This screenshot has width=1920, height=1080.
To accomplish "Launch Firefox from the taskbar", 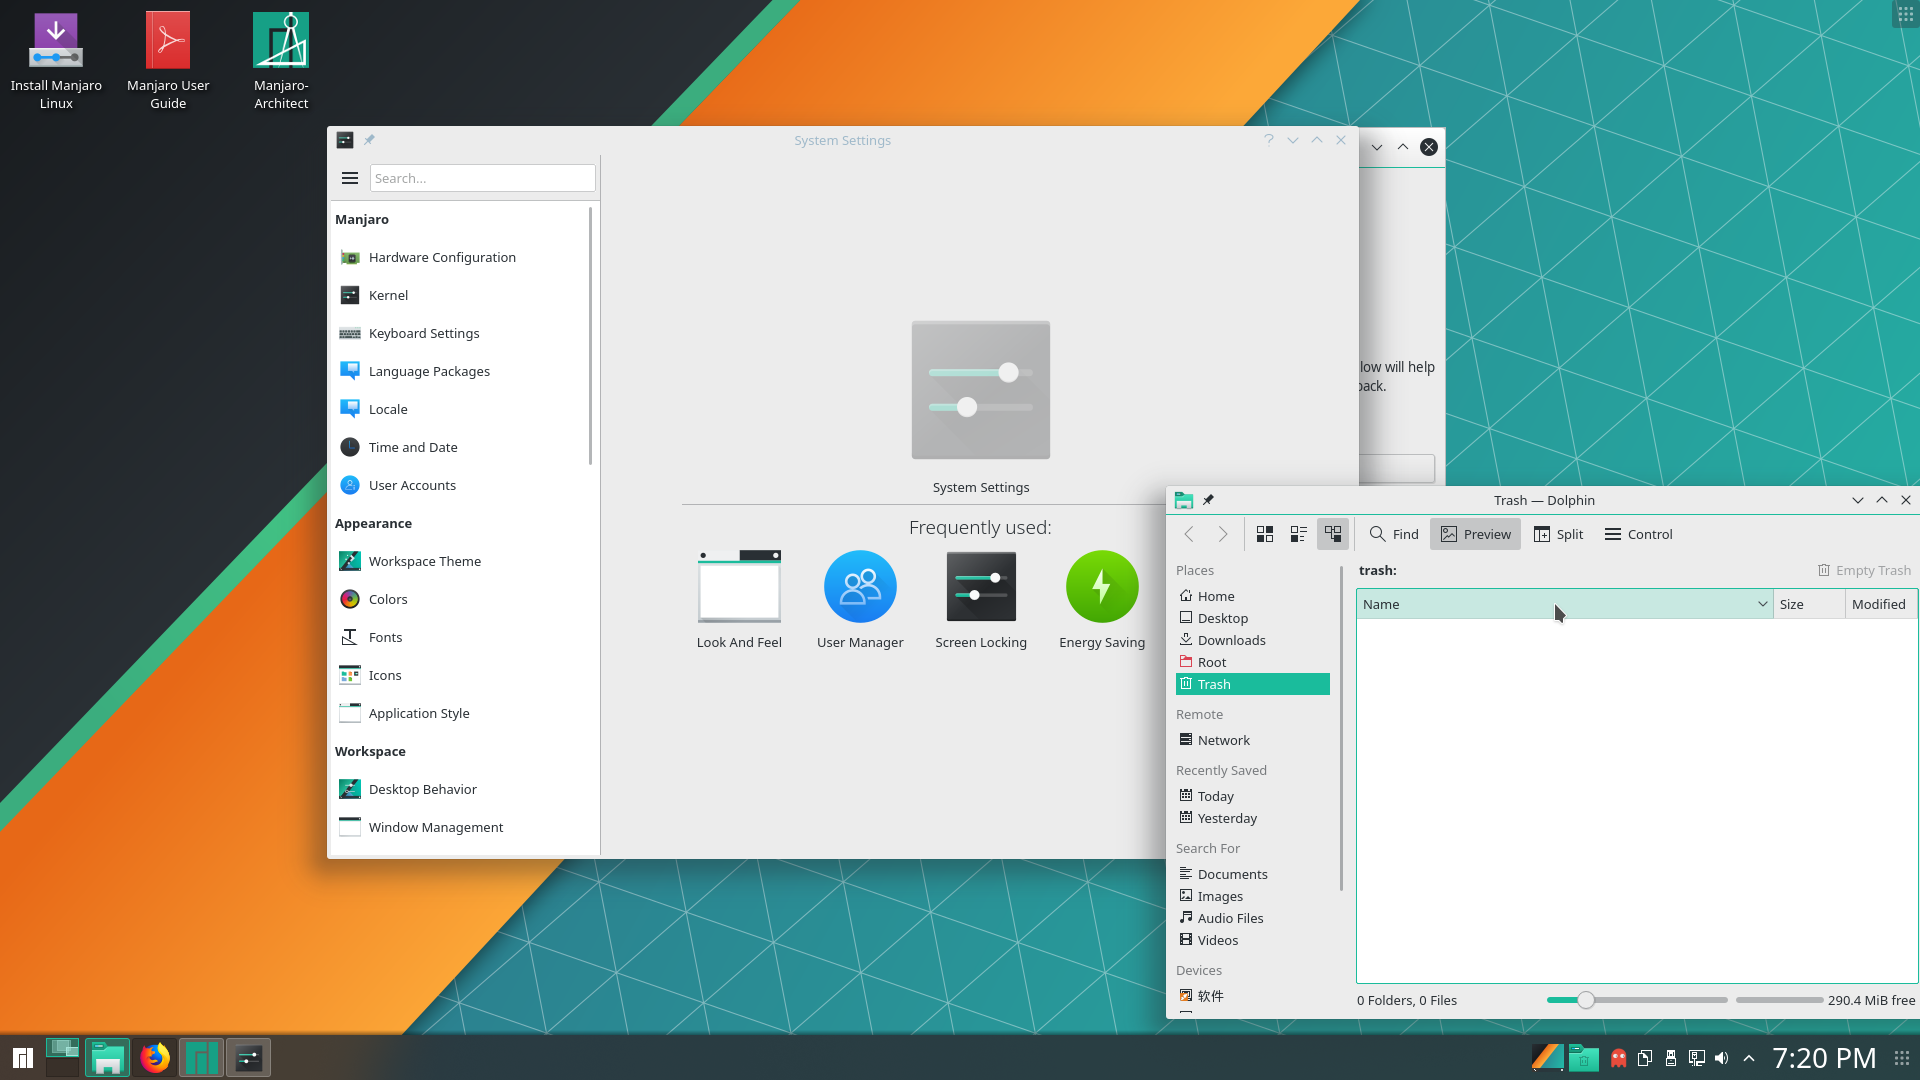I will coord(155,1057).
